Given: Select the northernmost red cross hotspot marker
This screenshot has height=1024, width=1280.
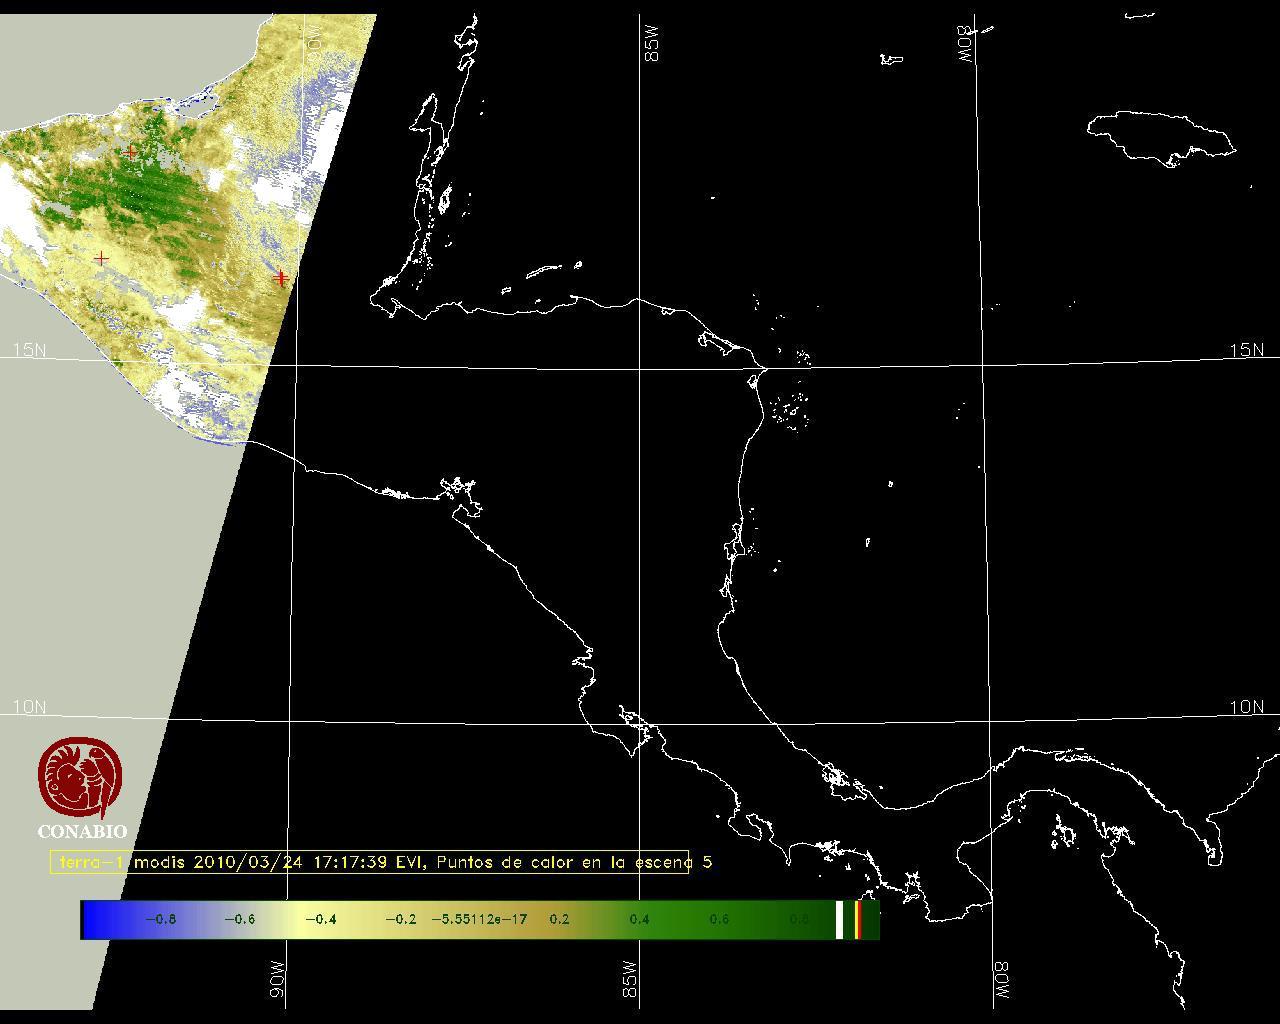Looking at the screenshot, I should [x=132, y=152].
